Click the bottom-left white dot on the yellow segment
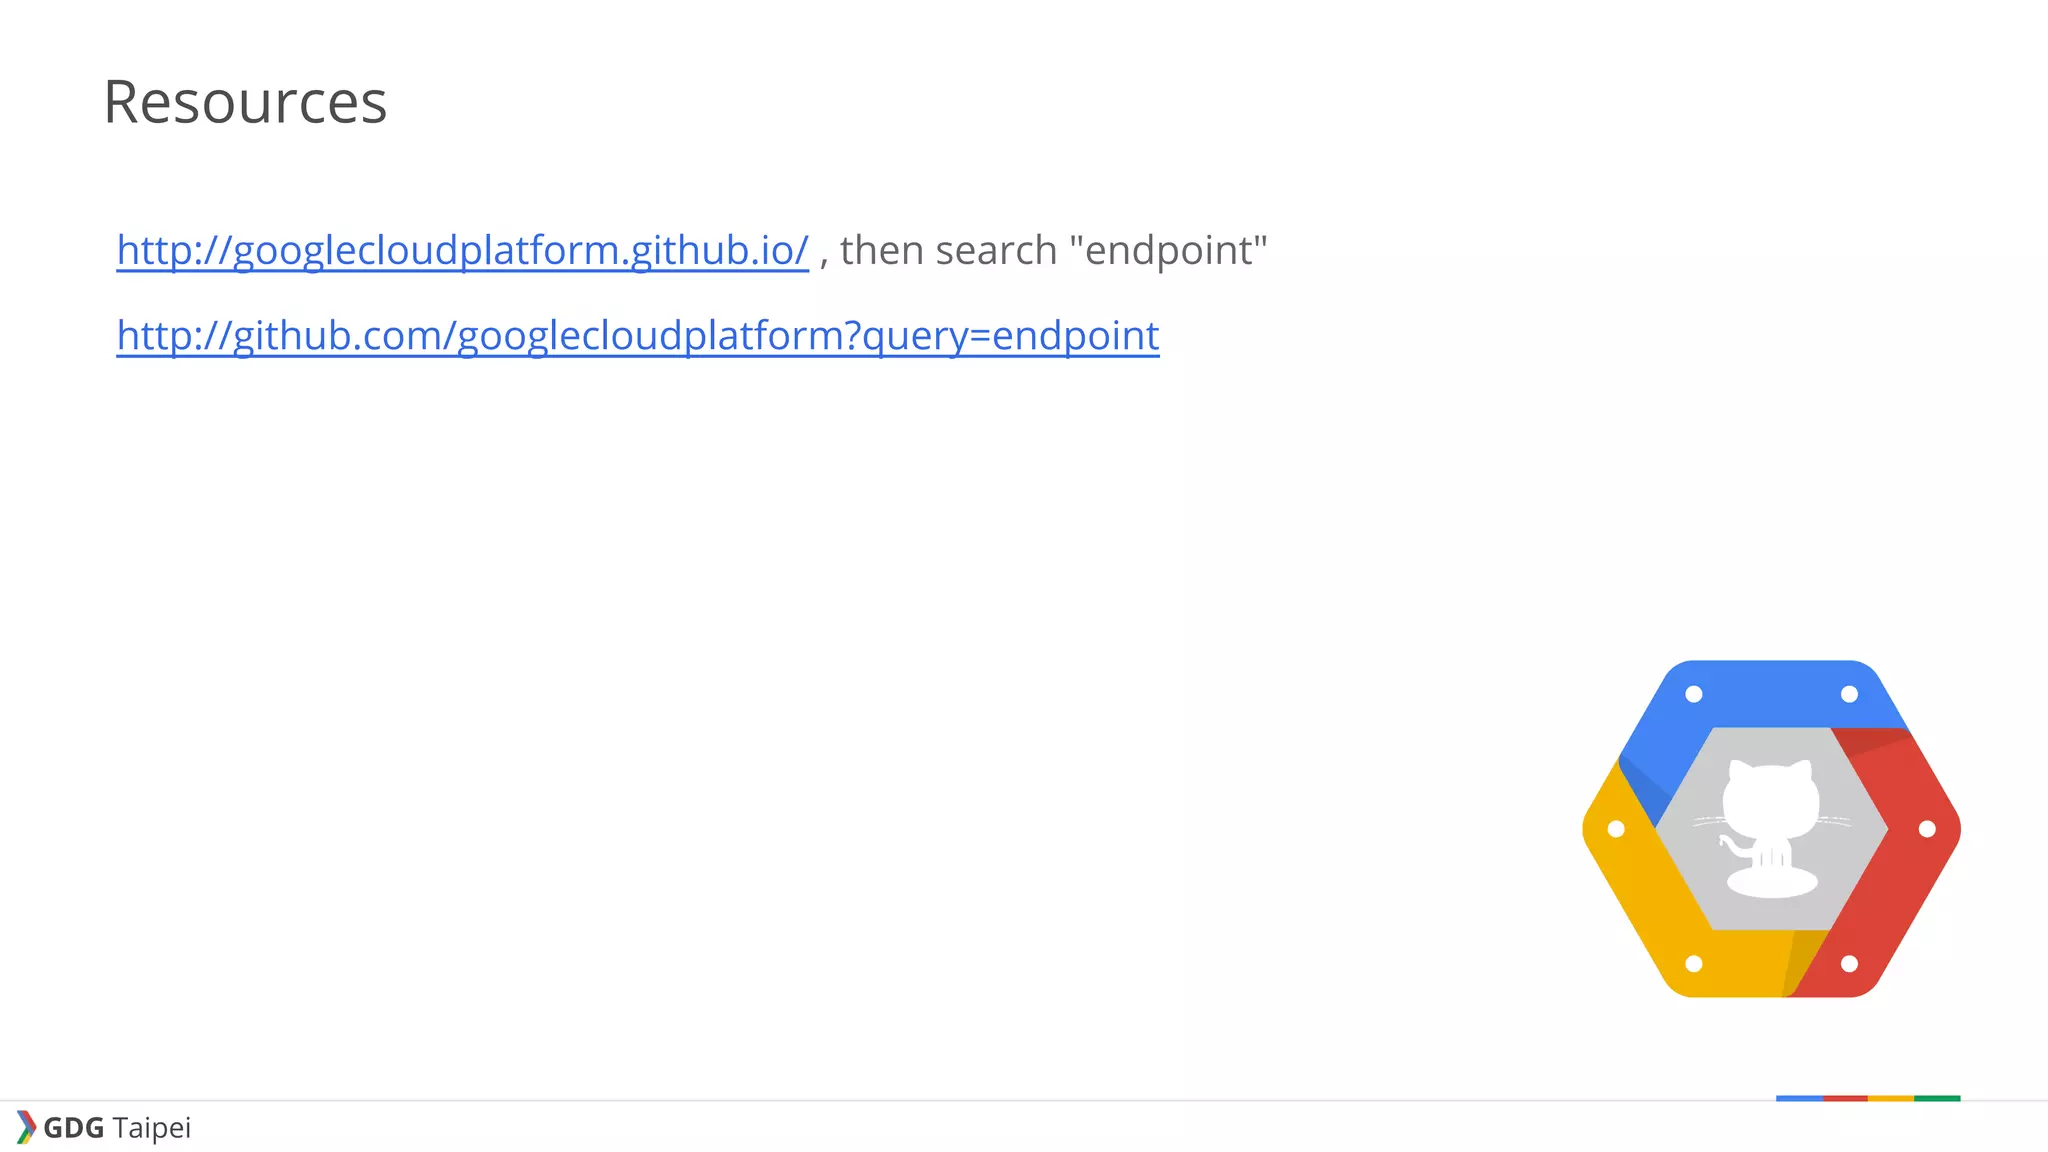2048x1152 pixels. 1694,964
